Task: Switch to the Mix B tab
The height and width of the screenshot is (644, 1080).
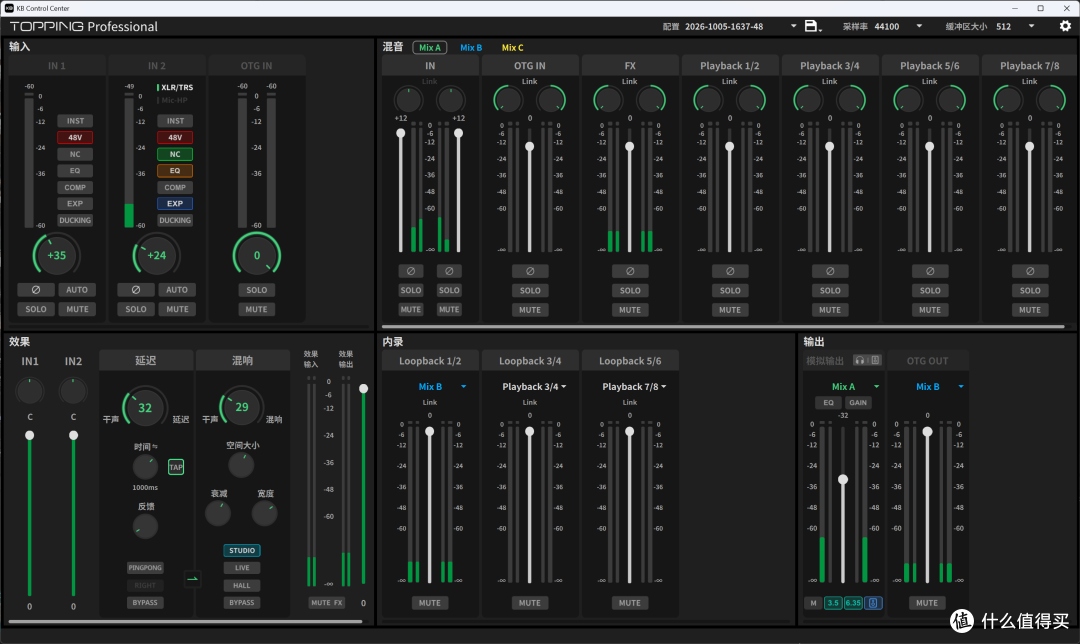Action: pyautogui.click(x=471, y=48)
